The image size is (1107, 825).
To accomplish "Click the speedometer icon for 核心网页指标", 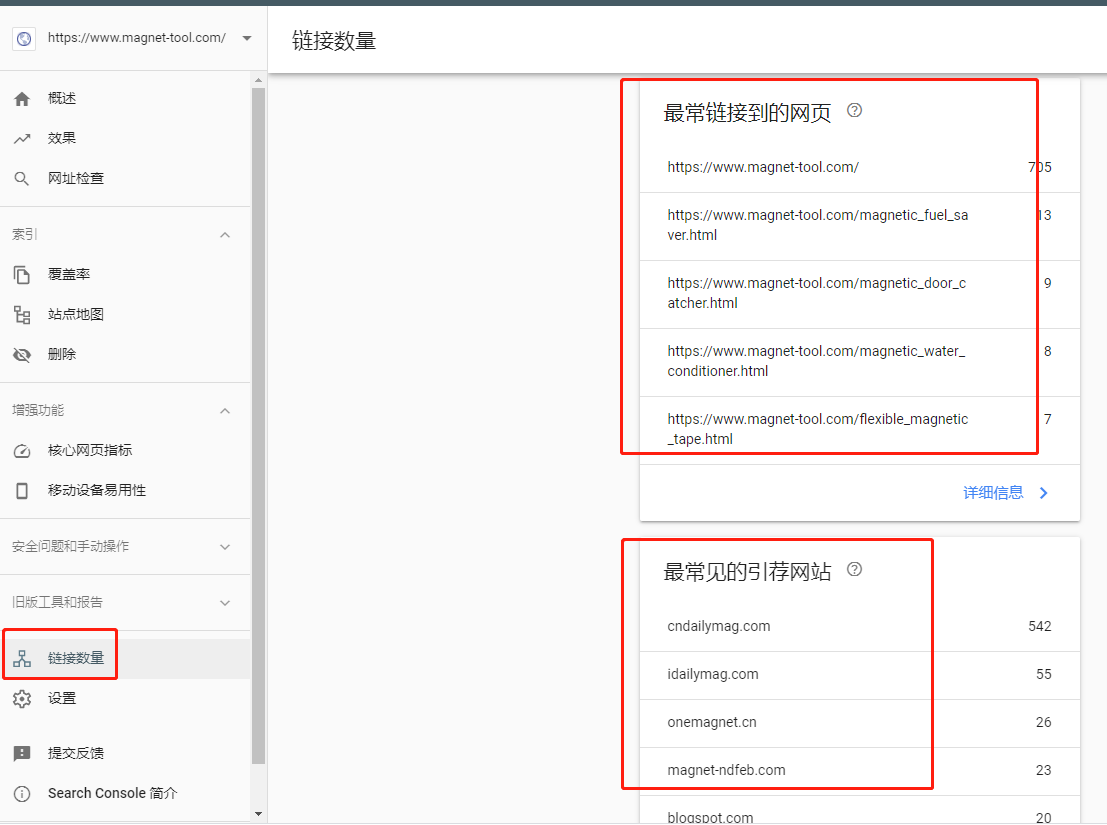I will [x=22, y=451].
